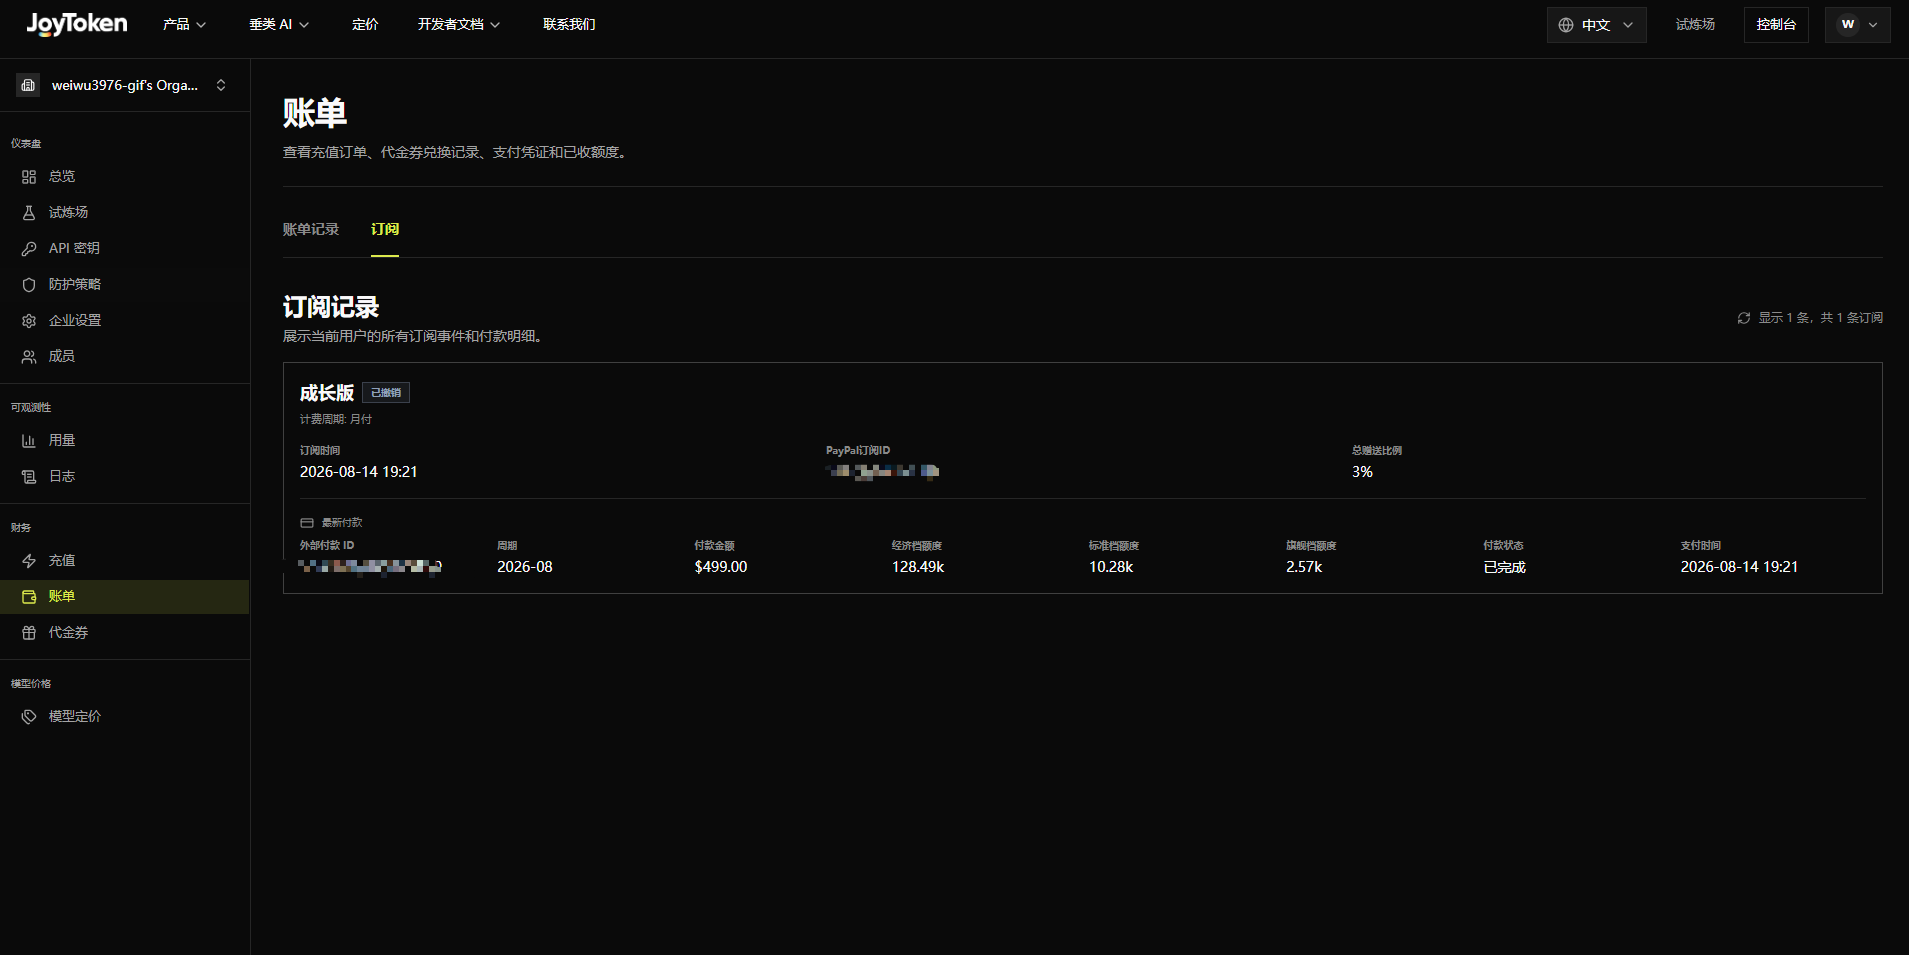Expand the organization switcher weiwu3976-gif's Orga...
Screen dimensions: 1909x955
tap(124, 85)
